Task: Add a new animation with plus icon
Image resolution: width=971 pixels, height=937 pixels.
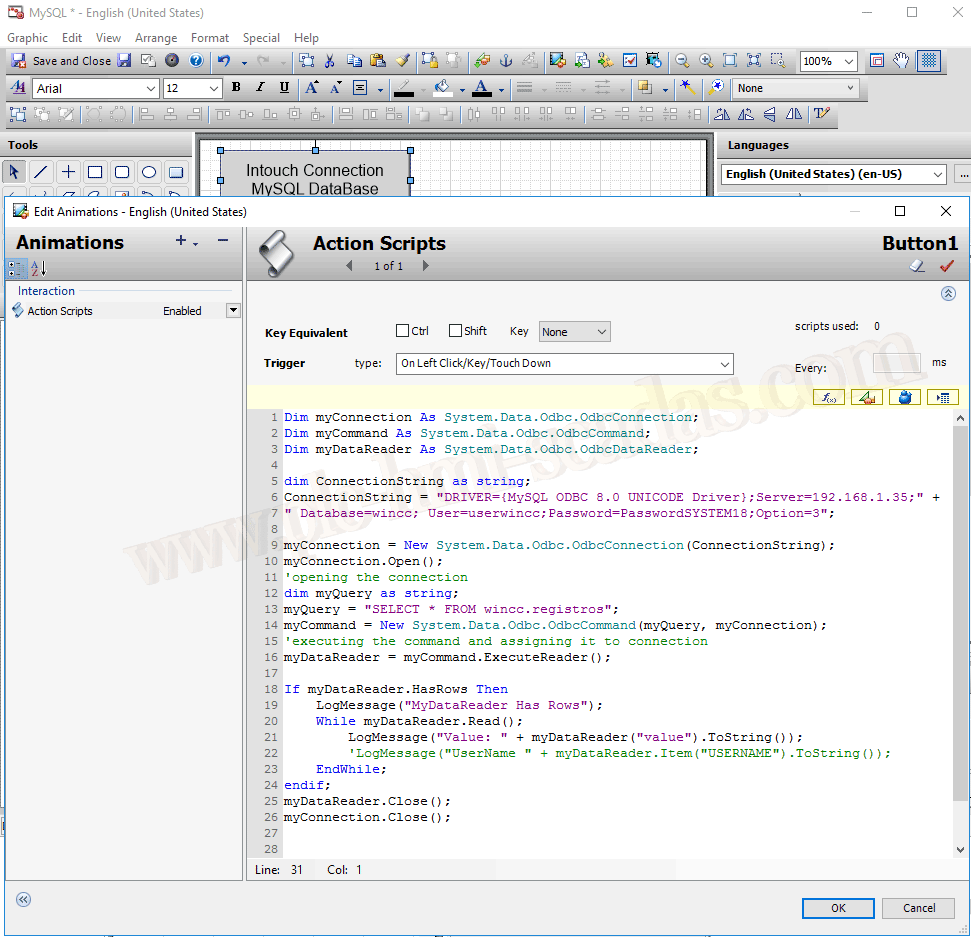Action: click(x=182, y=241)
